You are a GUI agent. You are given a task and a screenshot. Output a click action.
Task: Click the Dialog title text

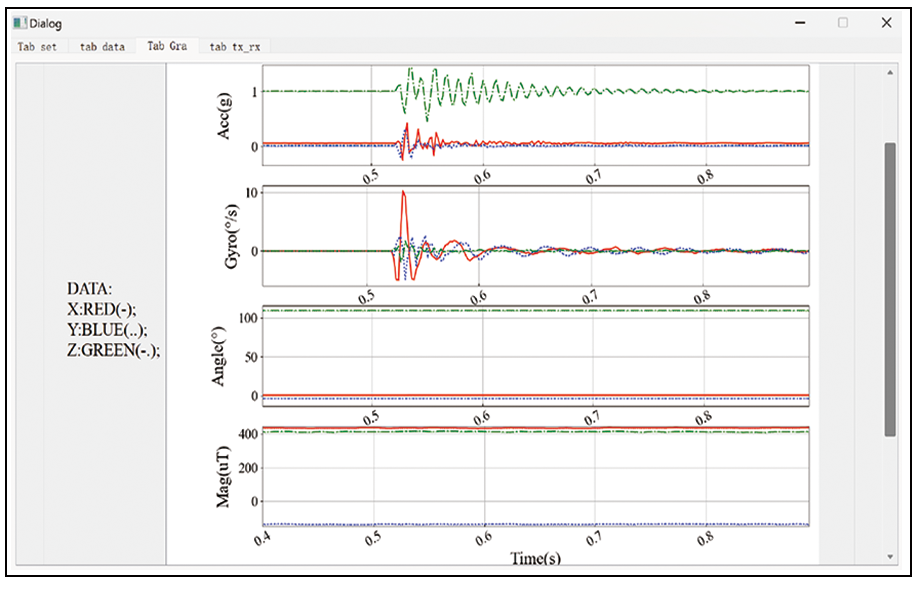coord(45,23)
